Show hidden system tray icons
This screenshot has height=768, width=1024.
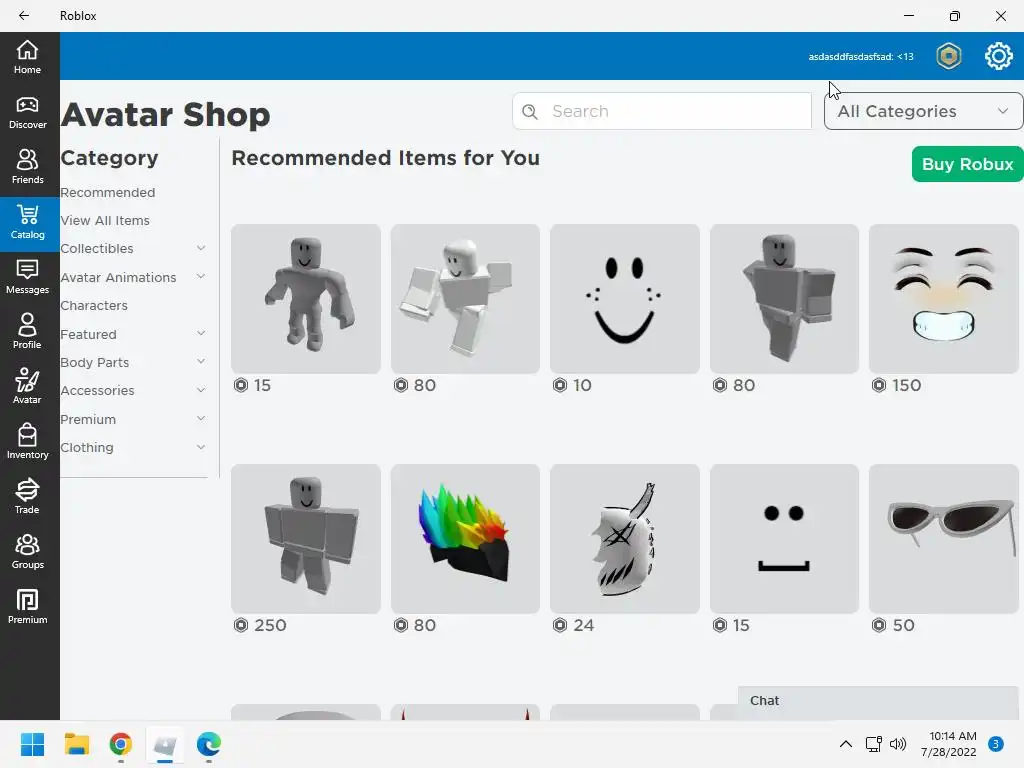pyautogui.click(x=846, y=744)
